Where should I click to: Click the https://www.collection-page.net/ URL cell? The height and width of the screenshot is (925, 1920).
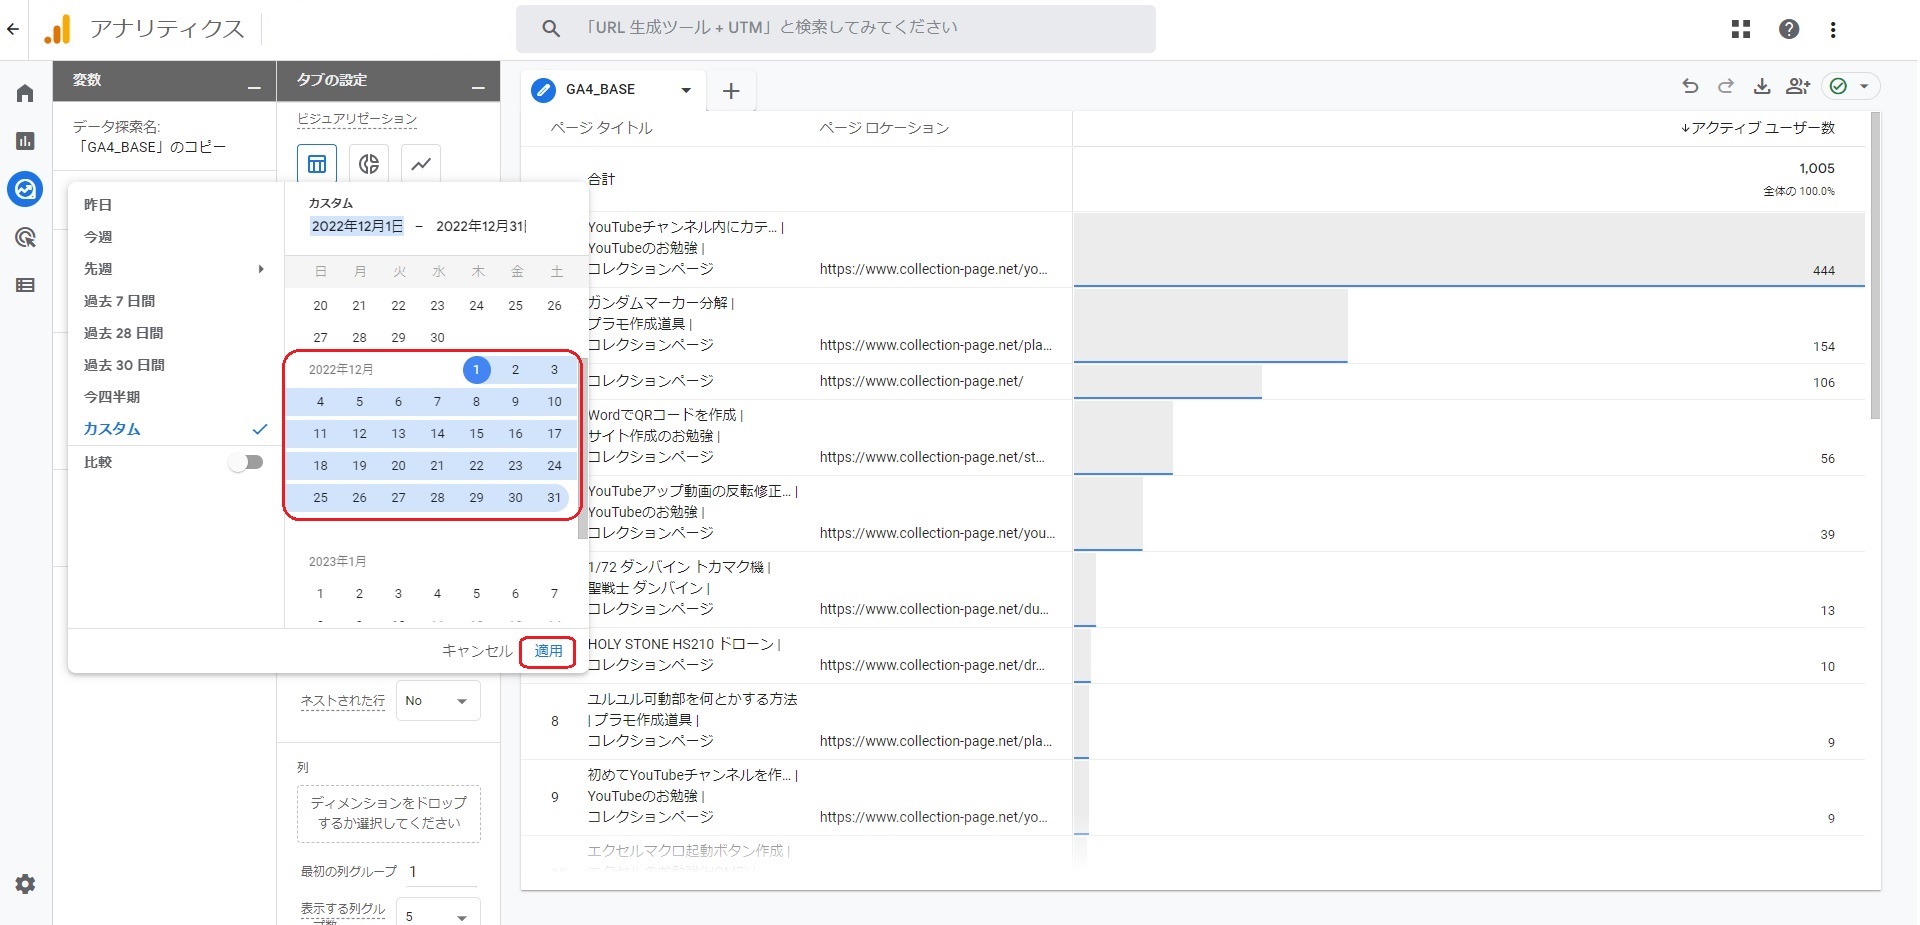[921, 381]
